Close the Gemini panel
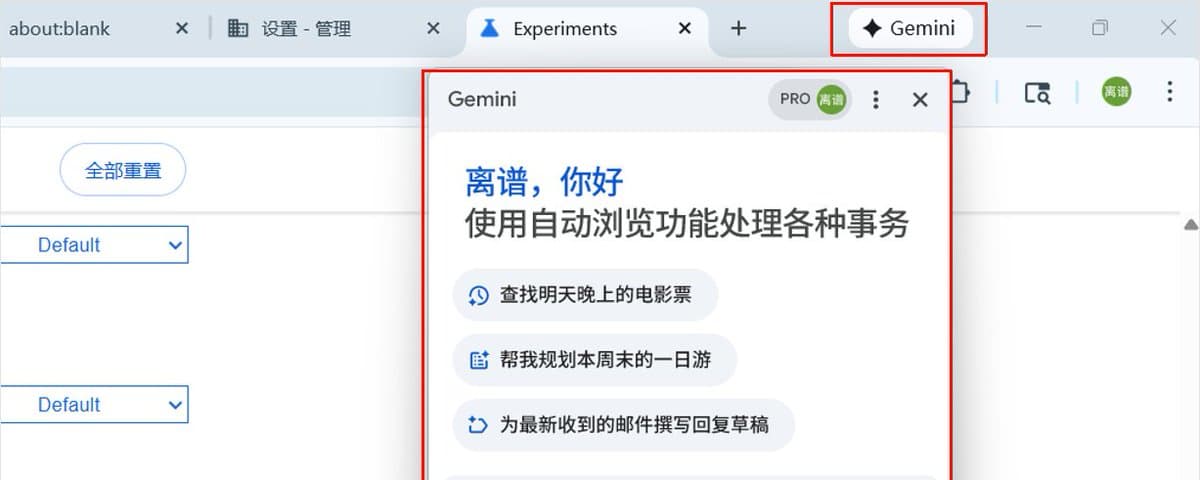 coord(920,99)
